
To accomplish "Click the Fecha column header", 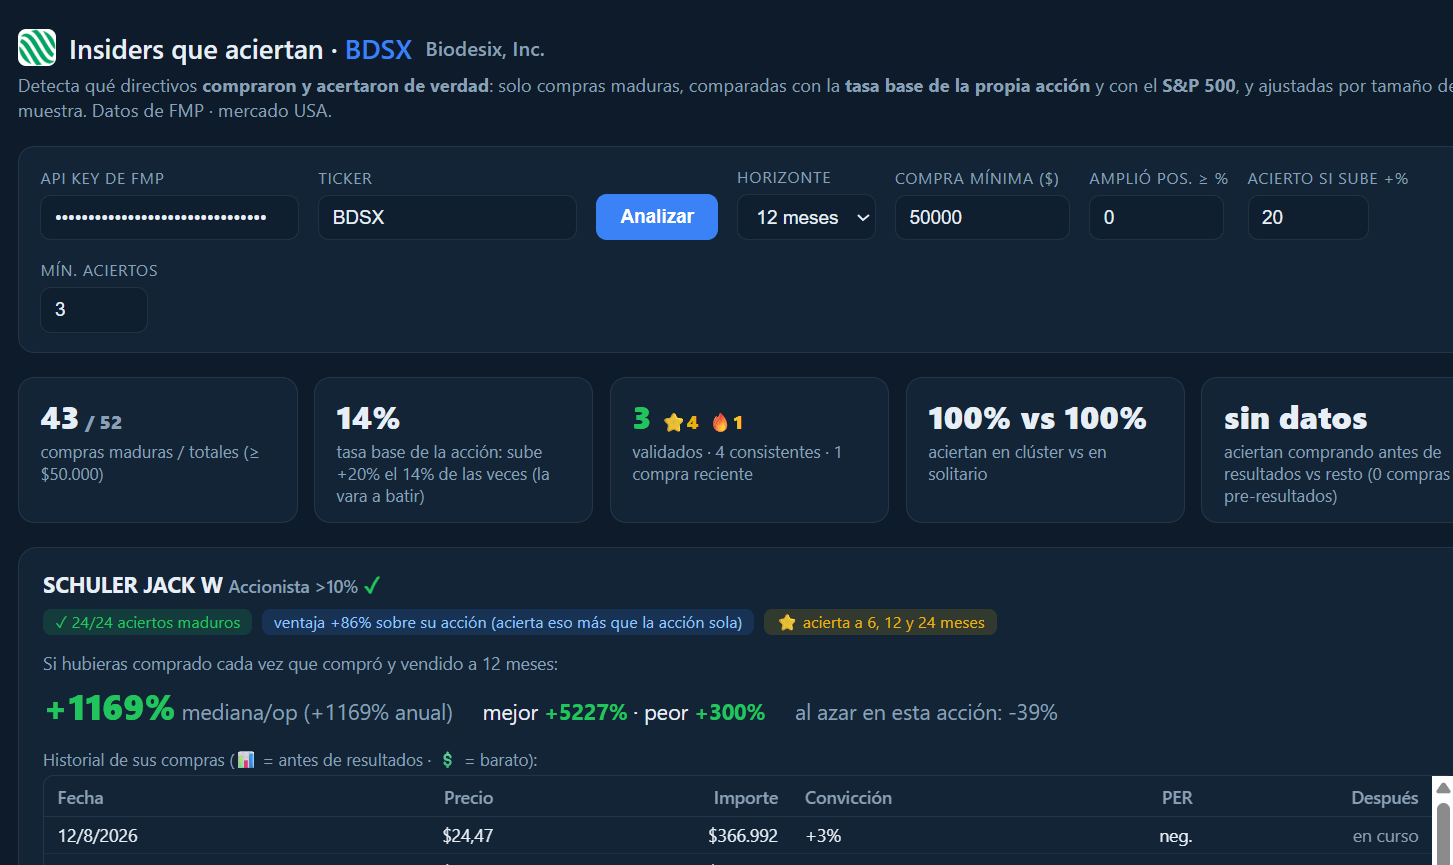I will click(x=81, y=798).
